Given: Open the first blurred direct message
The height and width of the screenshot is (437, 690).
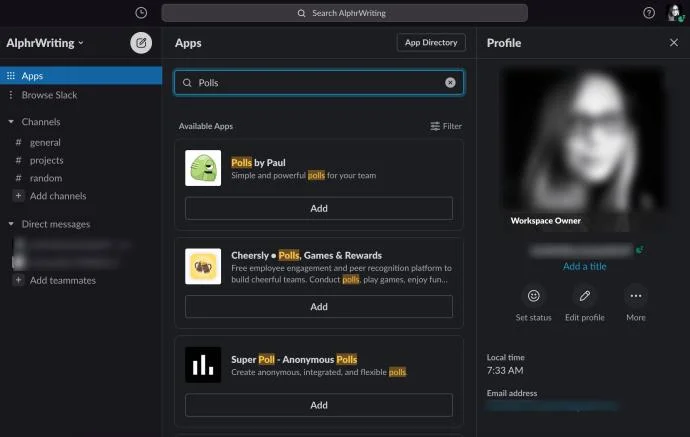Looking at the screenshot, I should pos(73,244).
